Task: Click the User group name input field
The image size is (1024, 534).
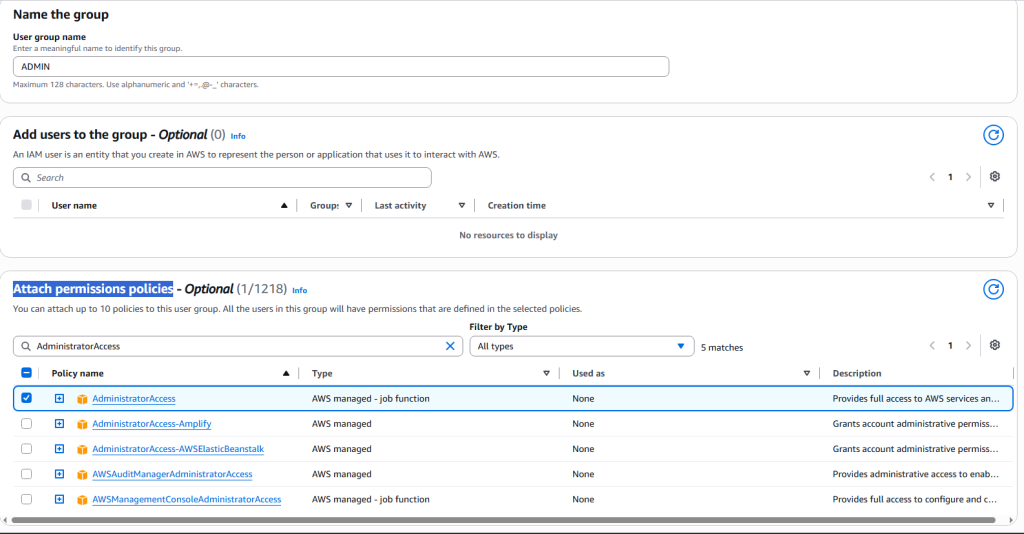Action: (341, 67)
